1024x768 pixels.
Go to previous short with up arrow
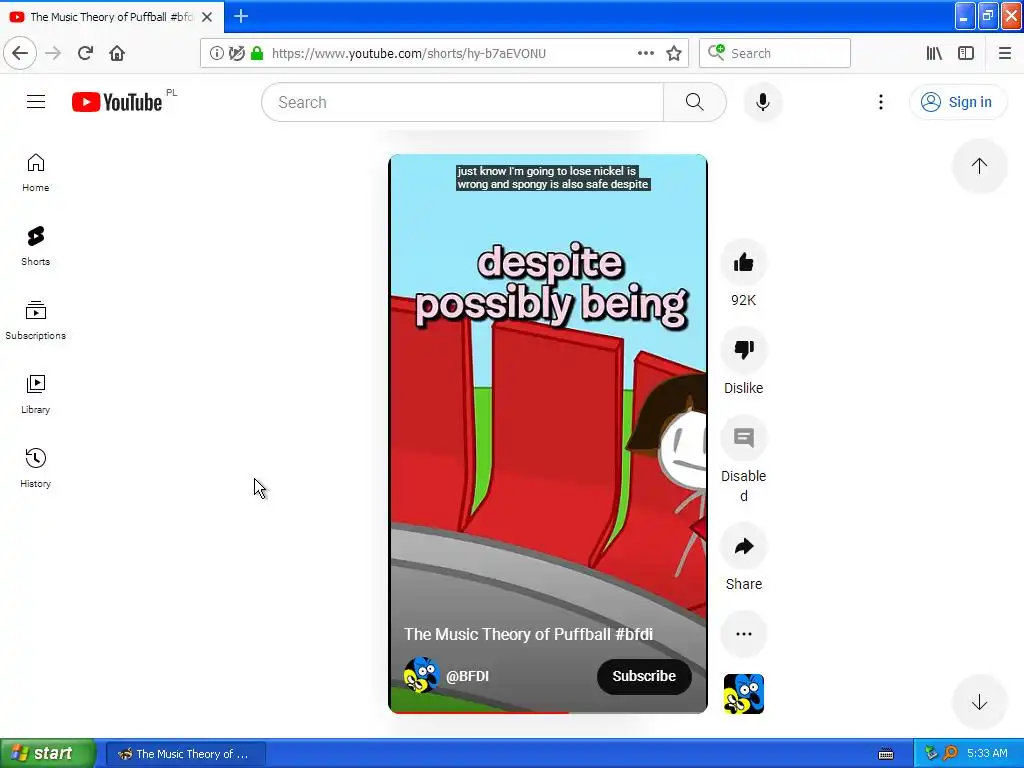(x=979, y=166)
